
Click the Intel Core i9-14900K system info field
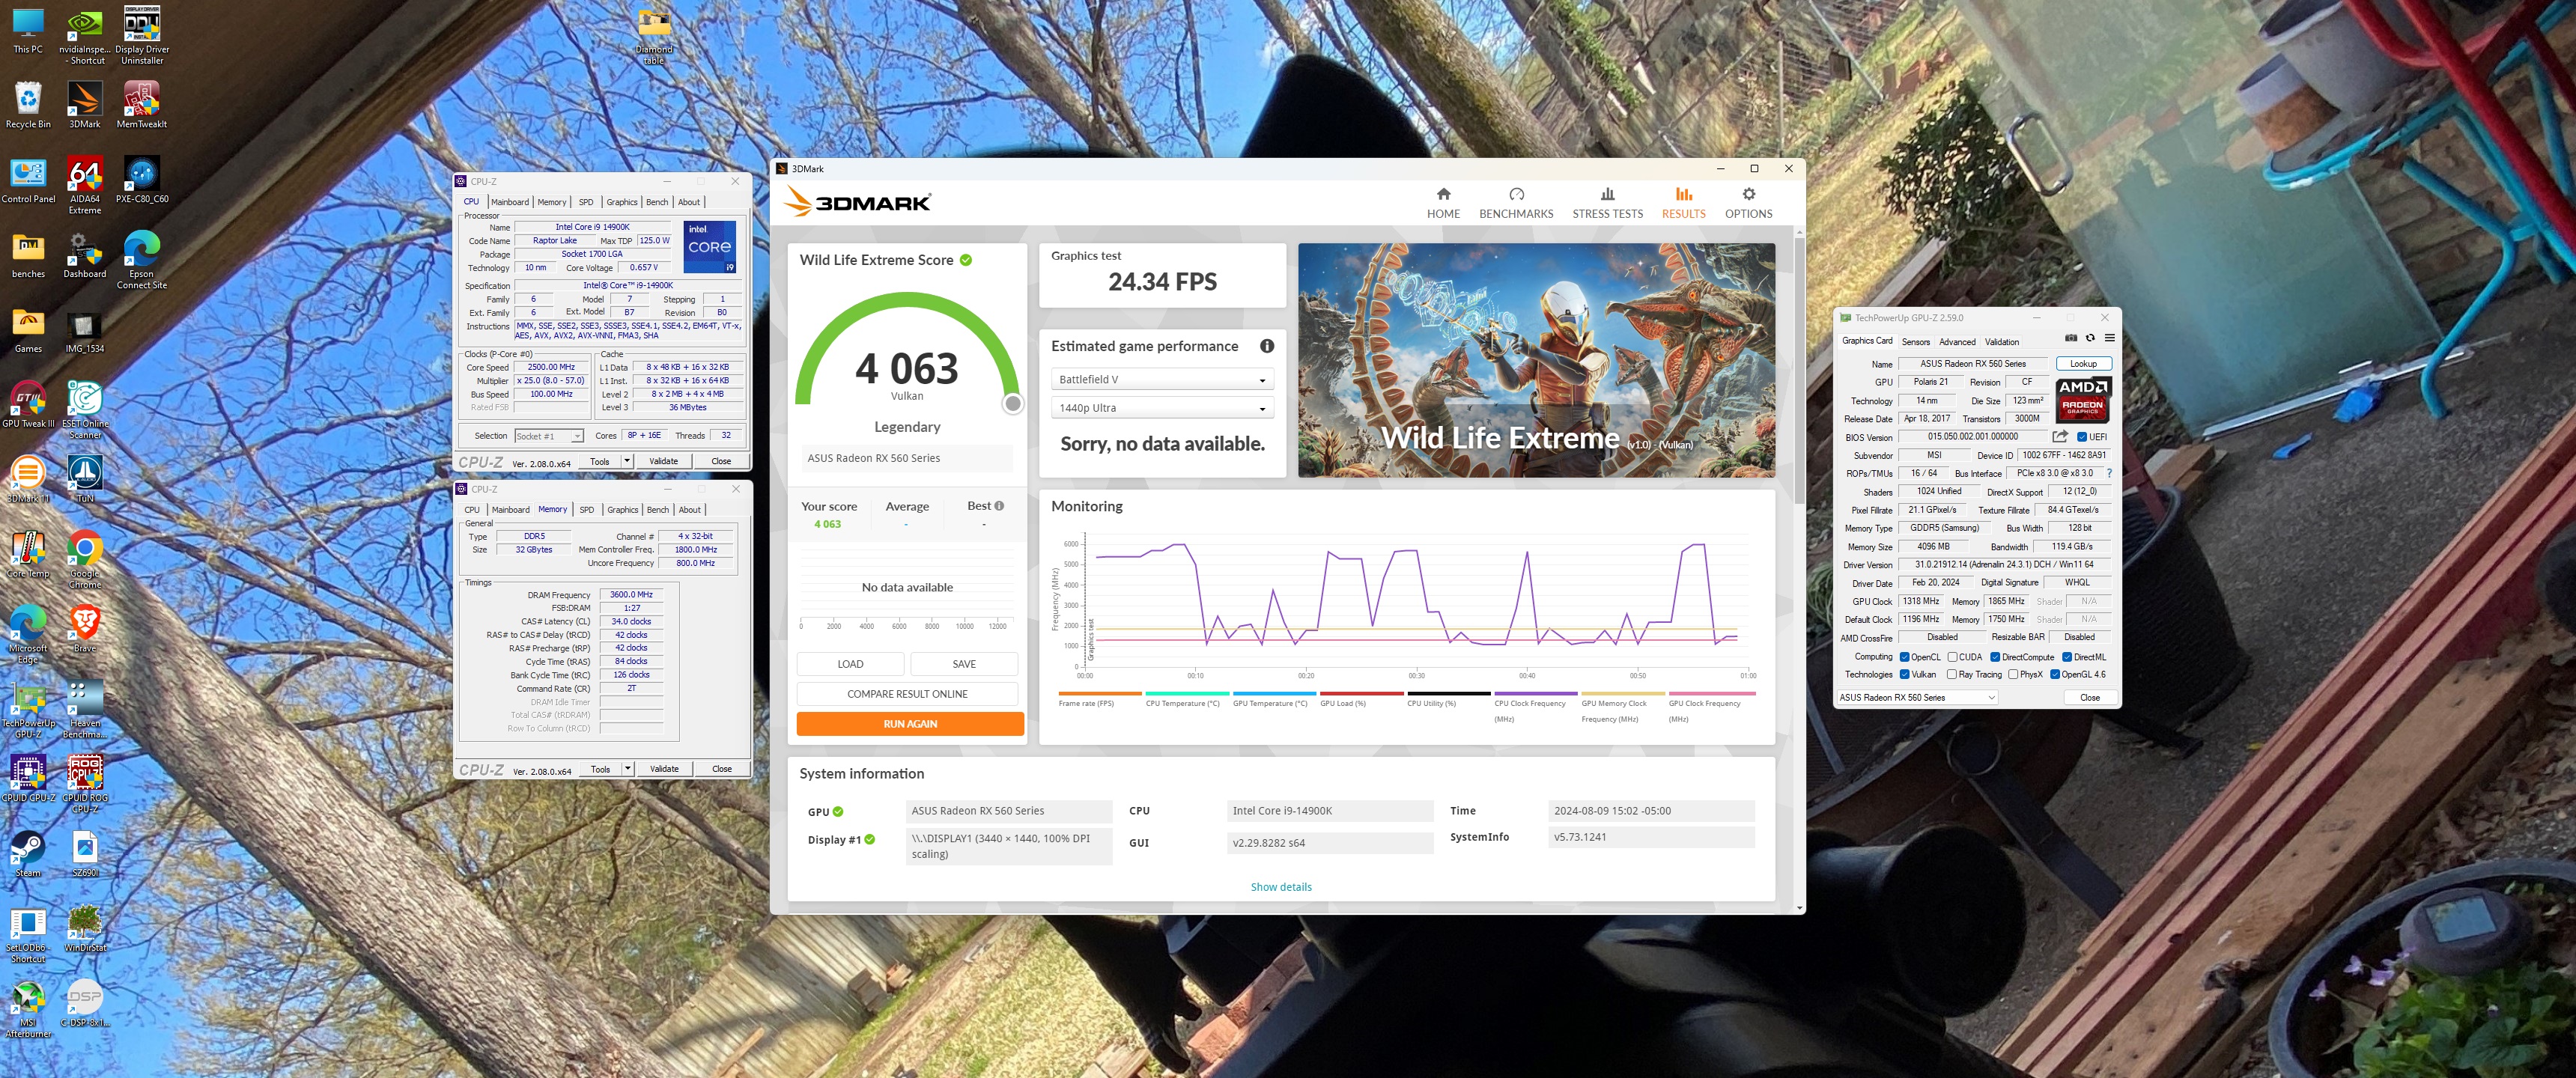[x=1329, y=811]
